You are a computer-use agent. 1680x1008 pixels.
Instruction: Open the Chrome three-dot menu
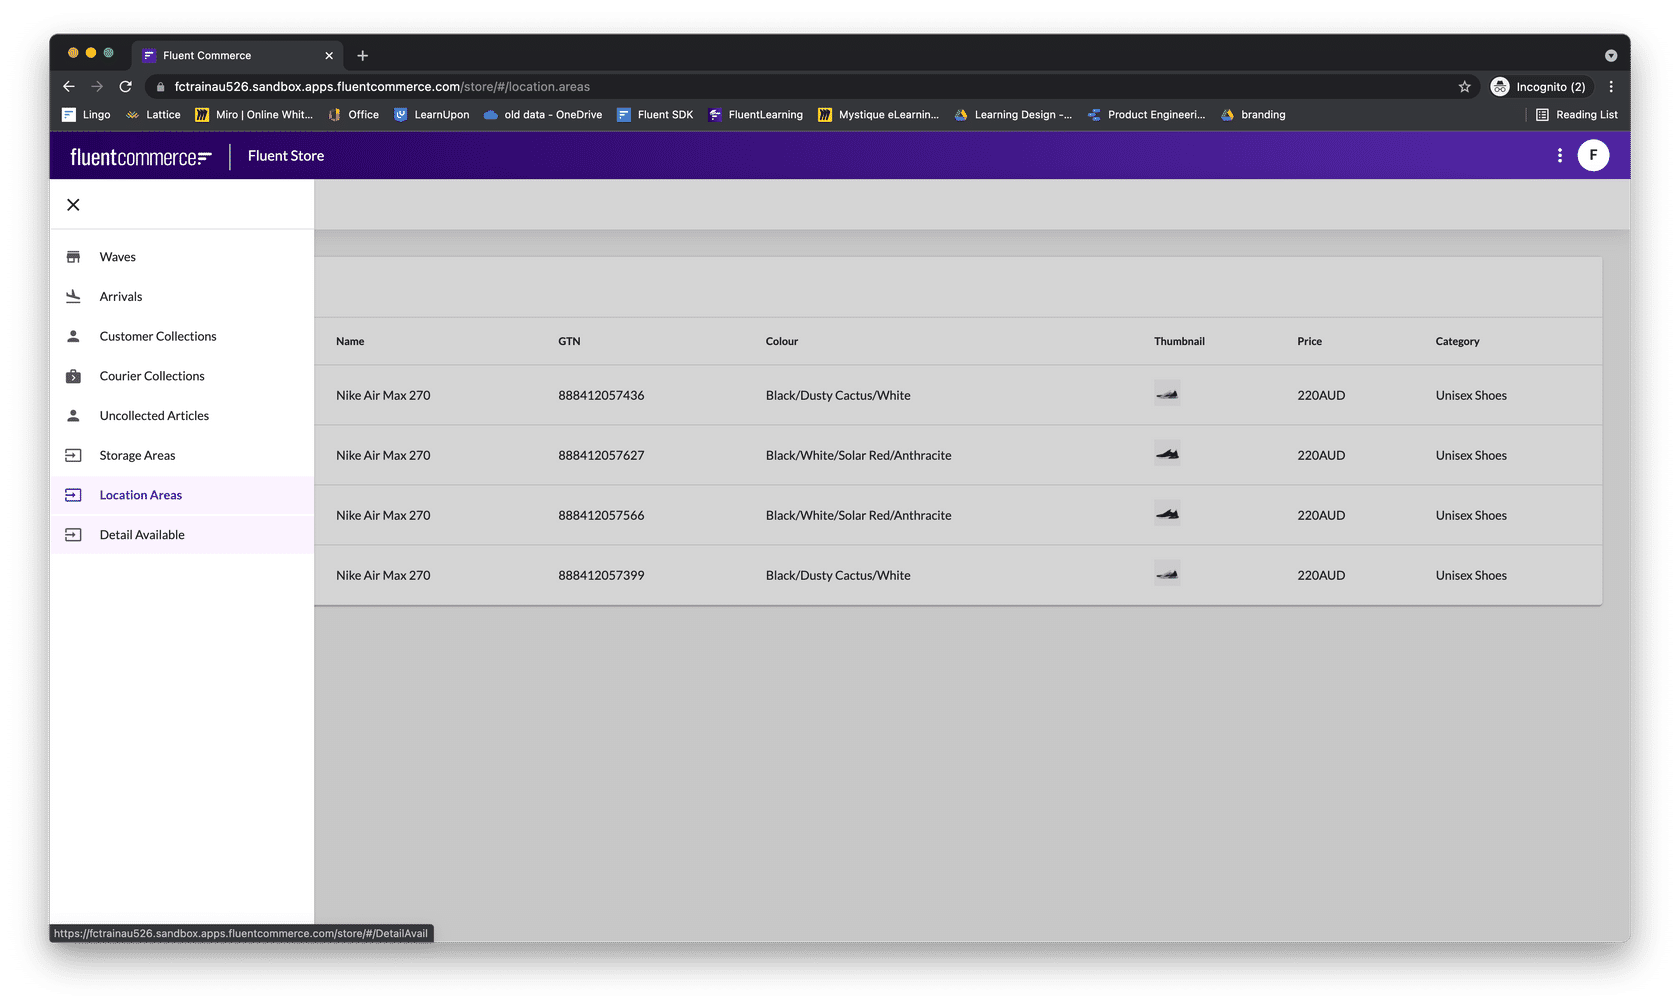pyautogui.click(x=1611, y=87)
